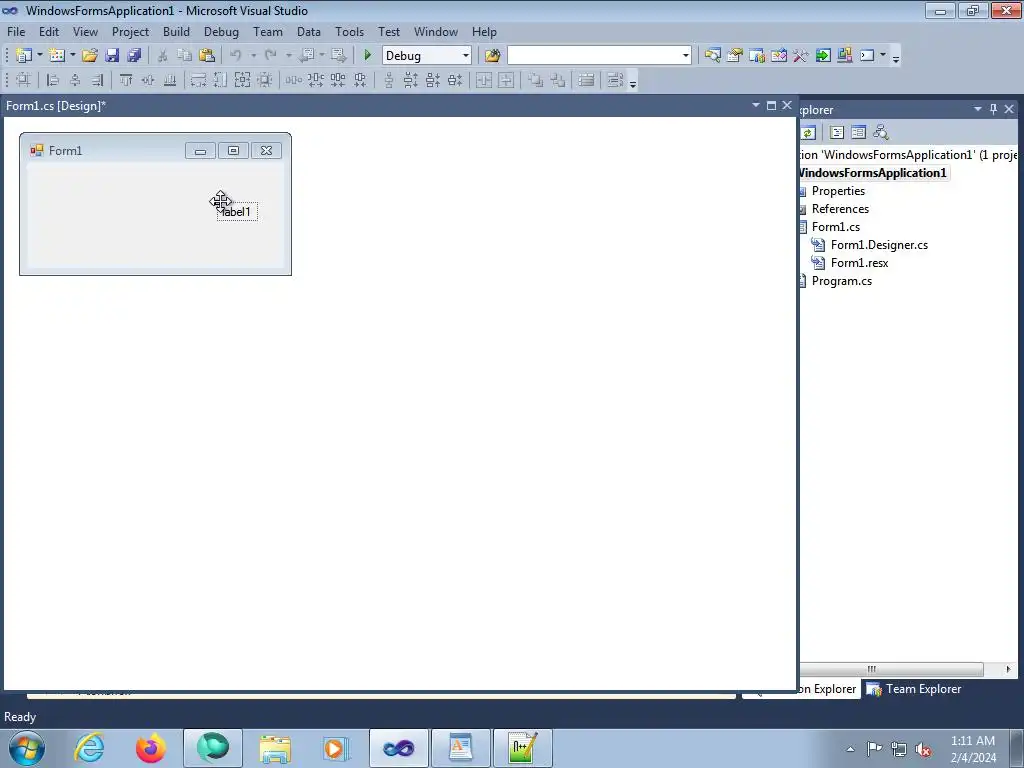
Task: Save Form1.cs with the single floppy disk icon
Action: [112, 56]
